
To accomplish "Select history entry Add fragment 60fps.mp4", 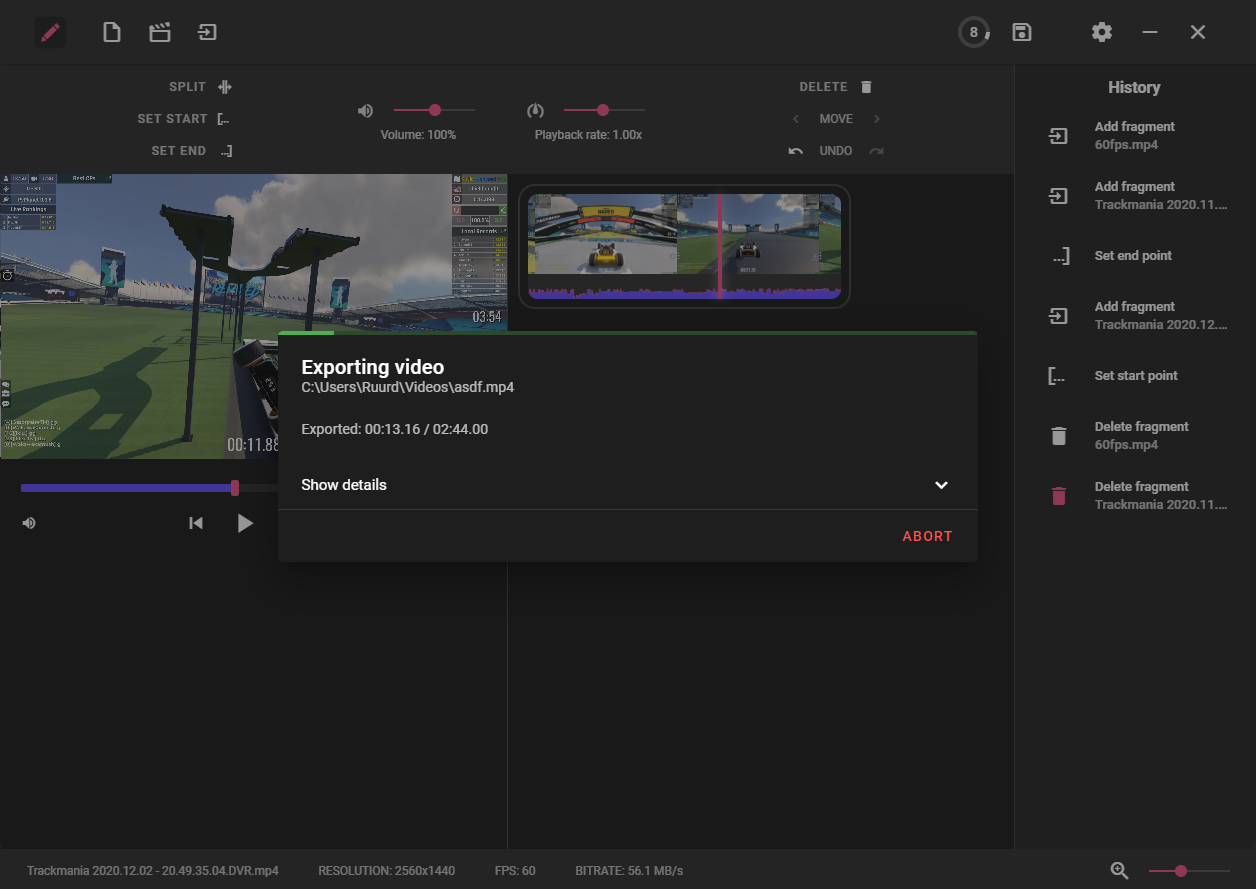I will click(1135, 136).
